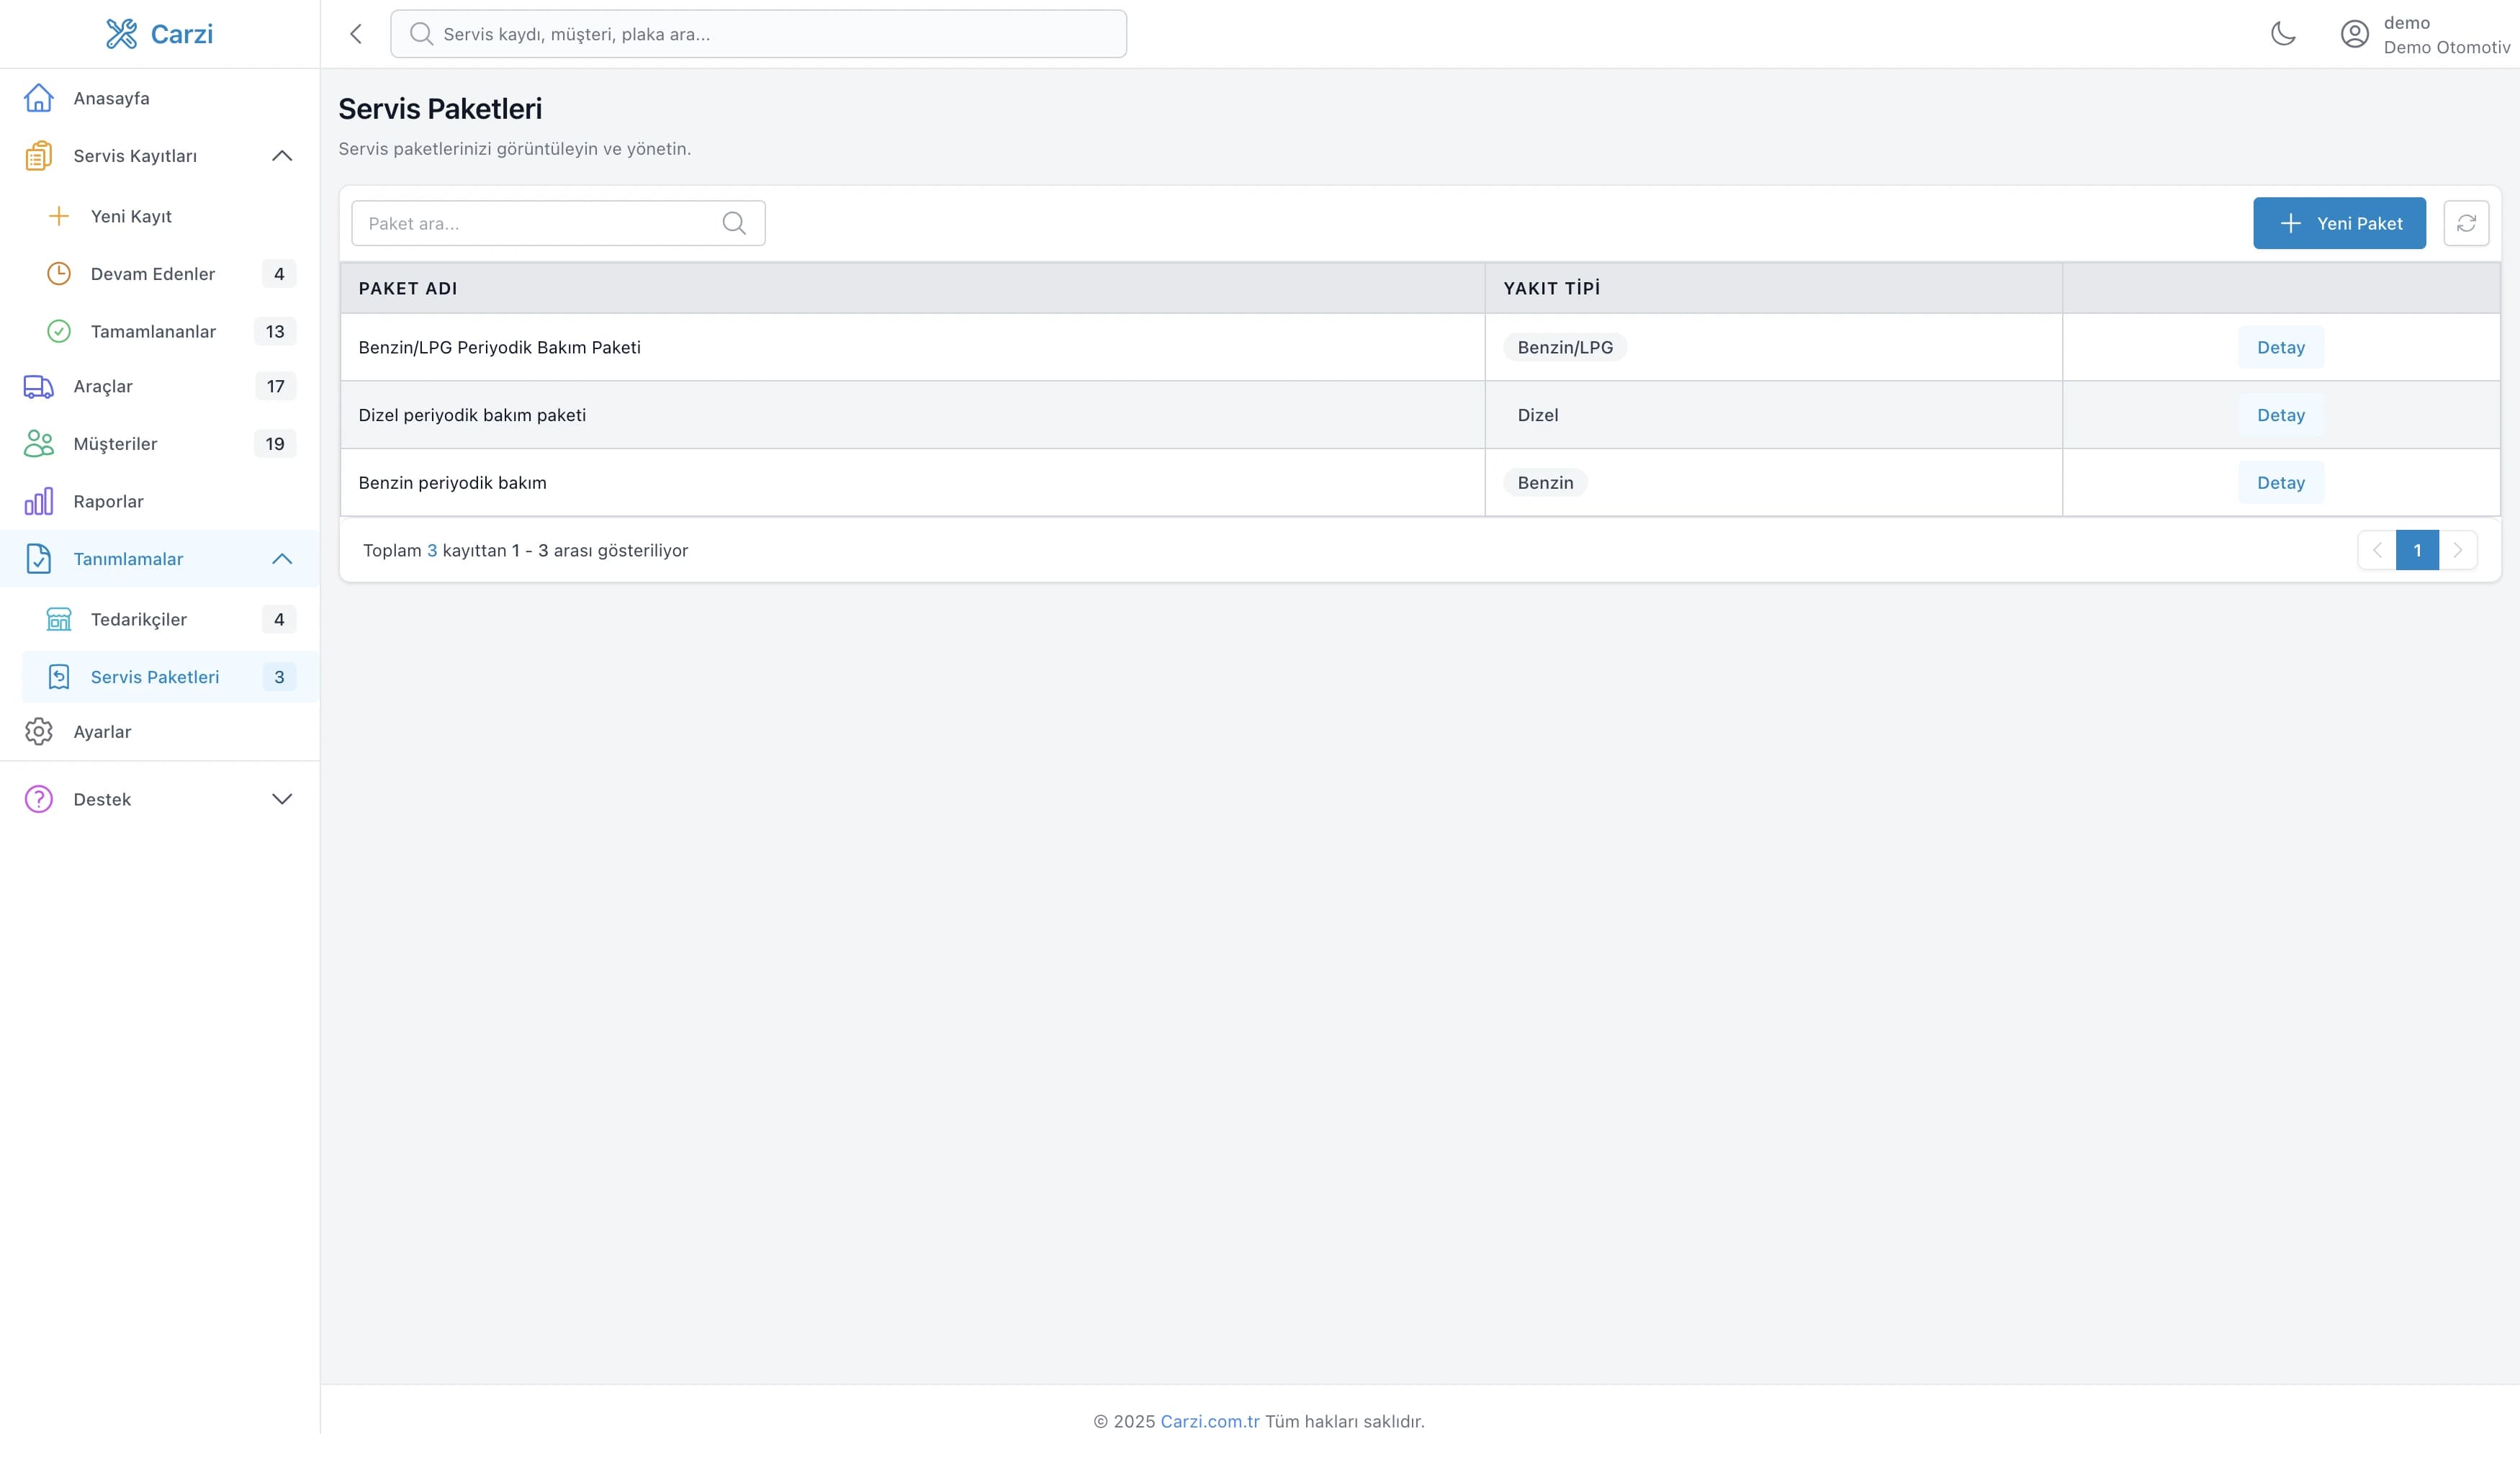Click the Destek question mark icon
2520x1457 pixels.
(x=39, y=799)
